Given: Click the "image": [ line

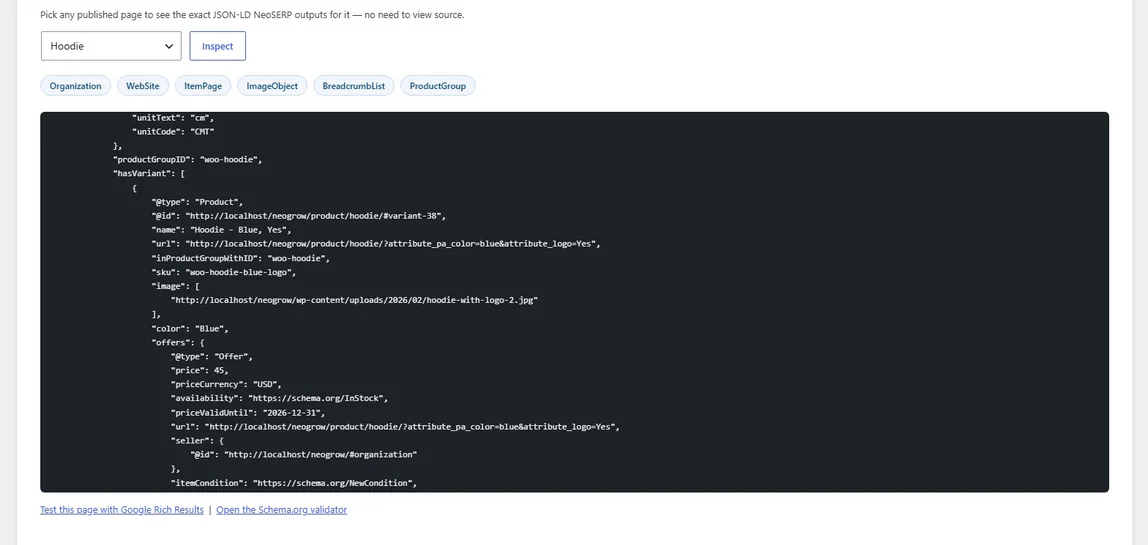Looking at the screenshot, I should click(176, 286).
